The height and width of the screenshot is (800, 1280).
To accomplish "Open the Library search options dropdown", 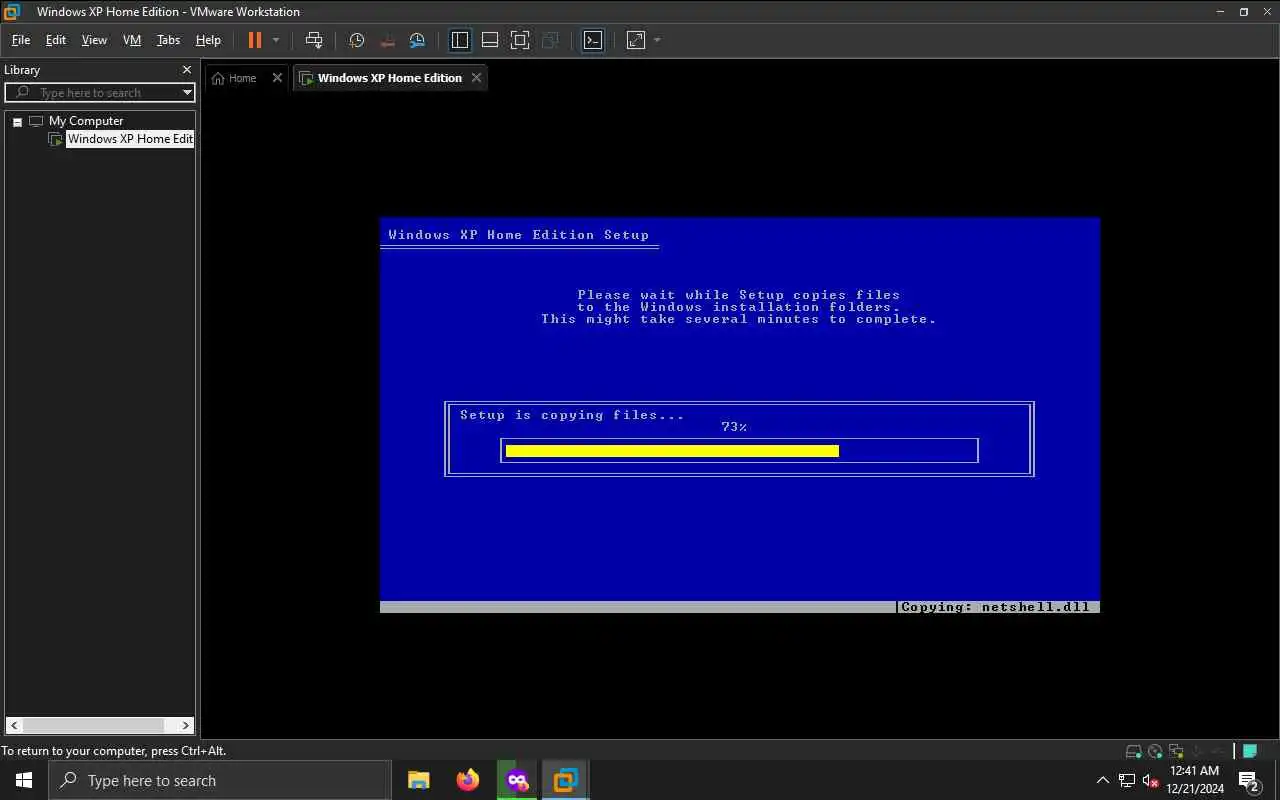I will point(187,93).
